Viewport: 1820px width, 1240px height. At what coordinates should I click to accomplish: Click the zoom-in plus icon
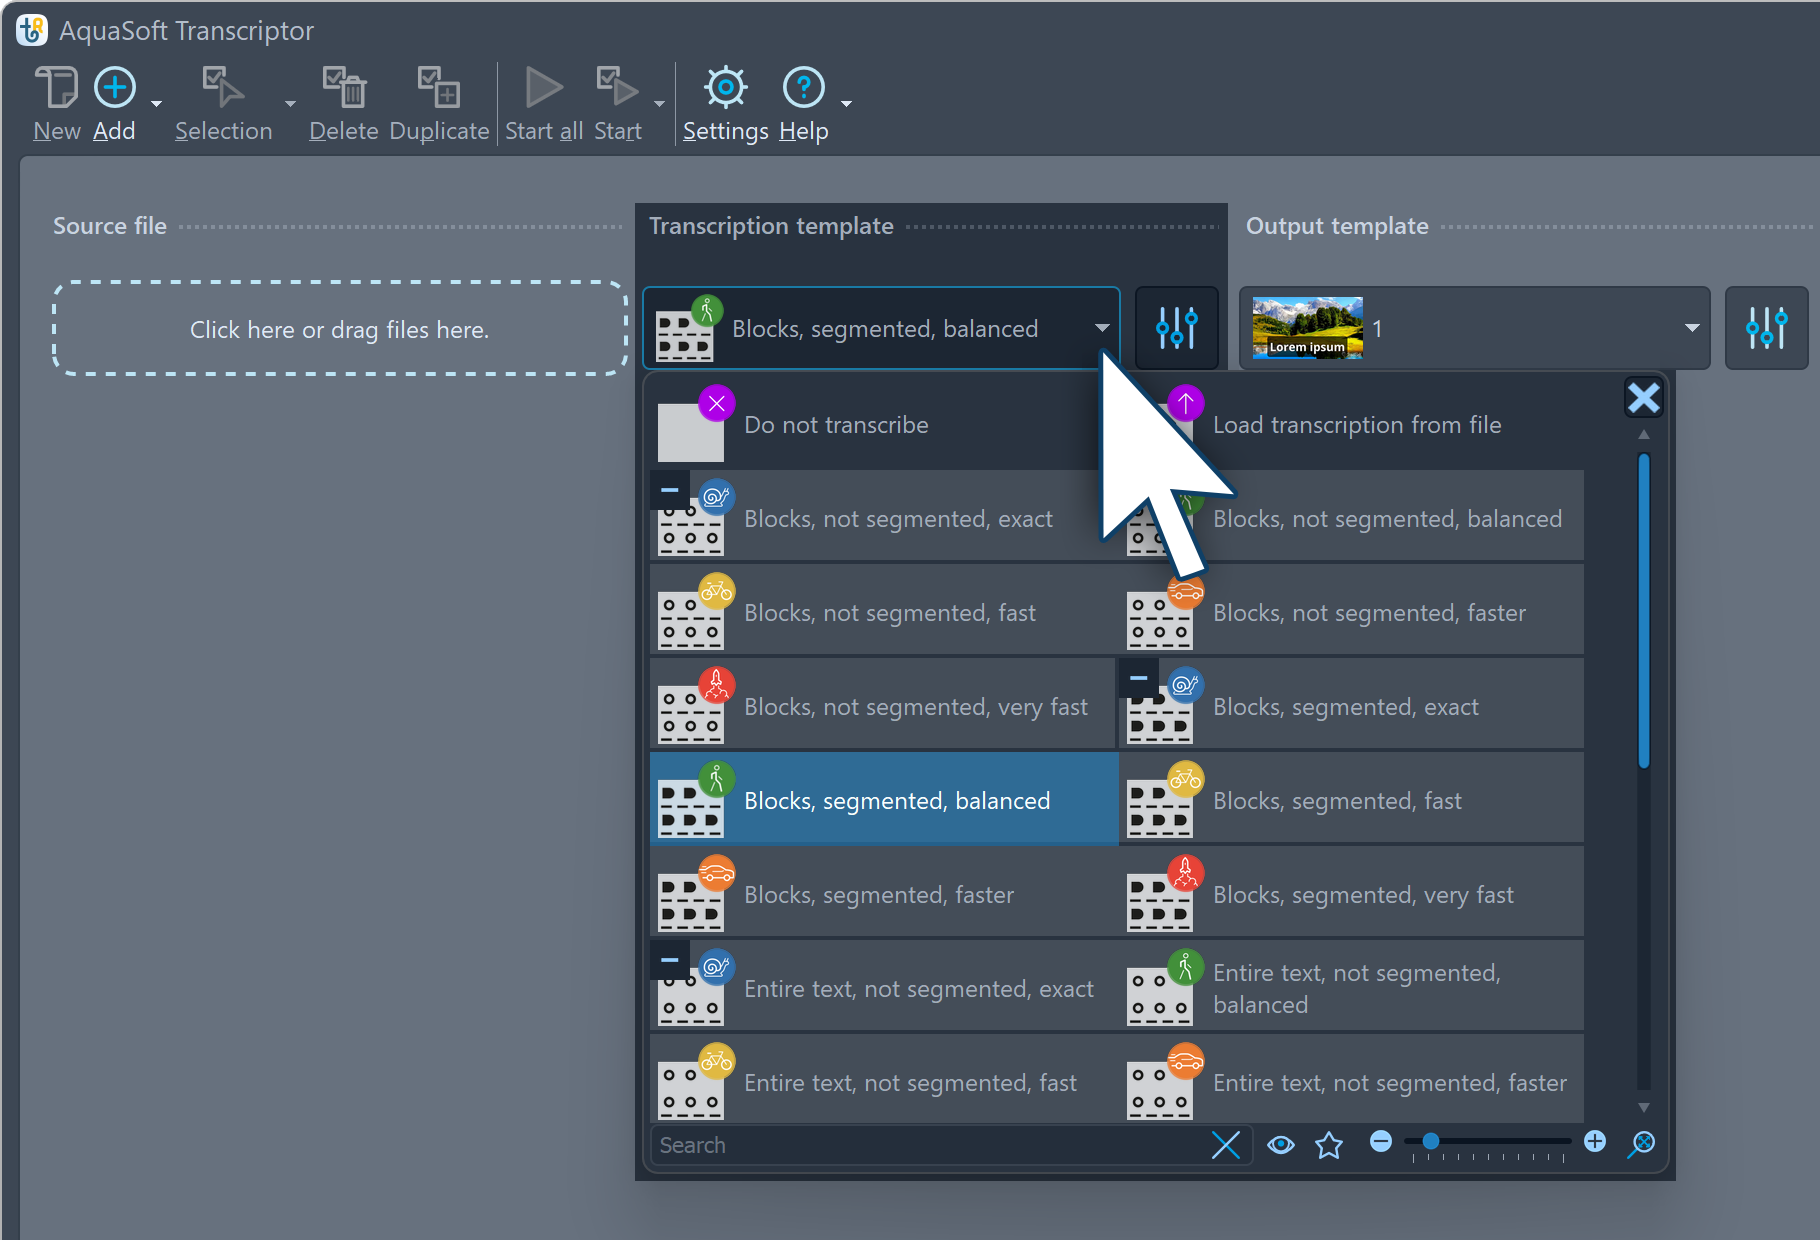[1595, 1142]
